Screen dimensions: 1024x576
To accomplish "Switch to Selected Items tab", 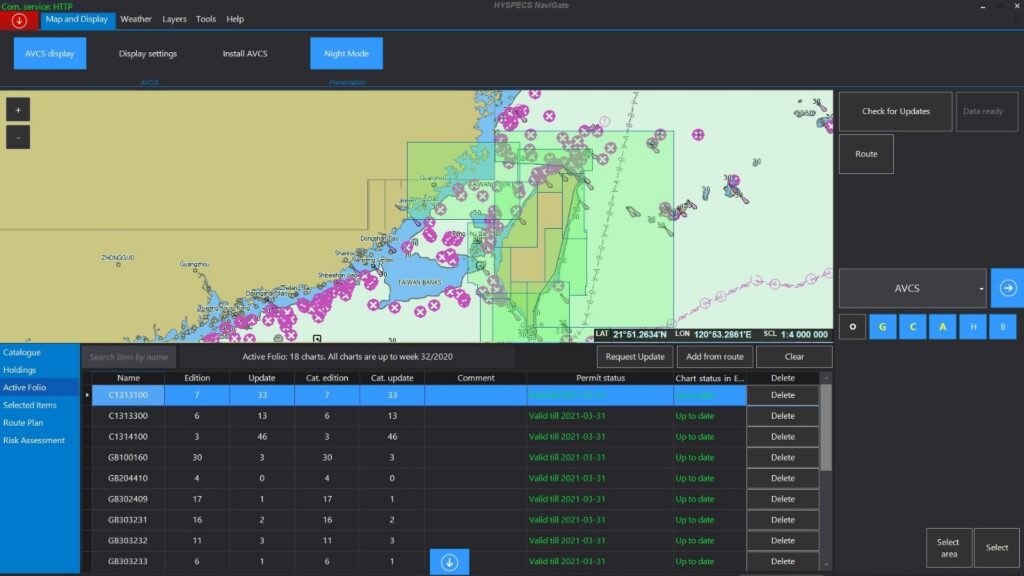I will [x=39, y=405].
